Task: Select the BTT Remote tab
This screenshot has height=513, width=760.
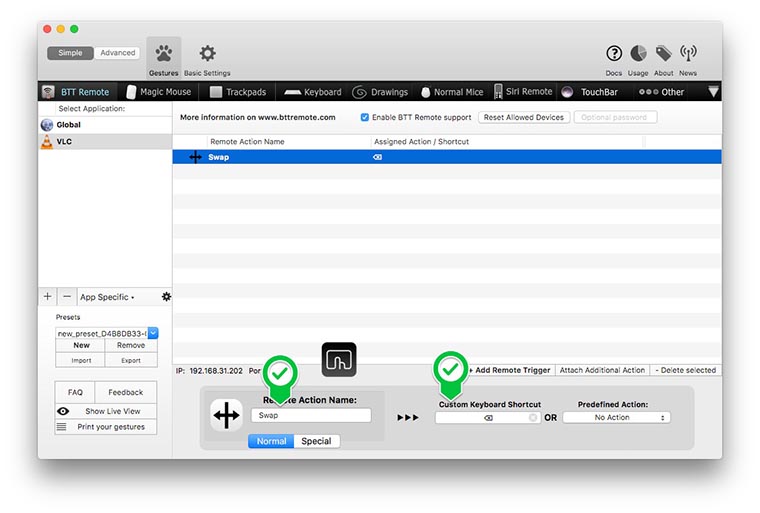Action: [77, 92]
